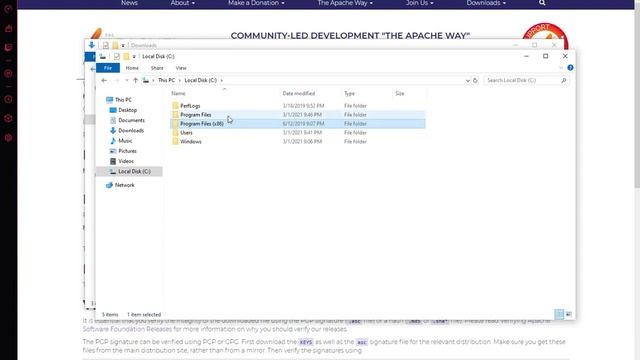
Task: Click the Refresh button beside address bar
Action: (x=475, y=80)
